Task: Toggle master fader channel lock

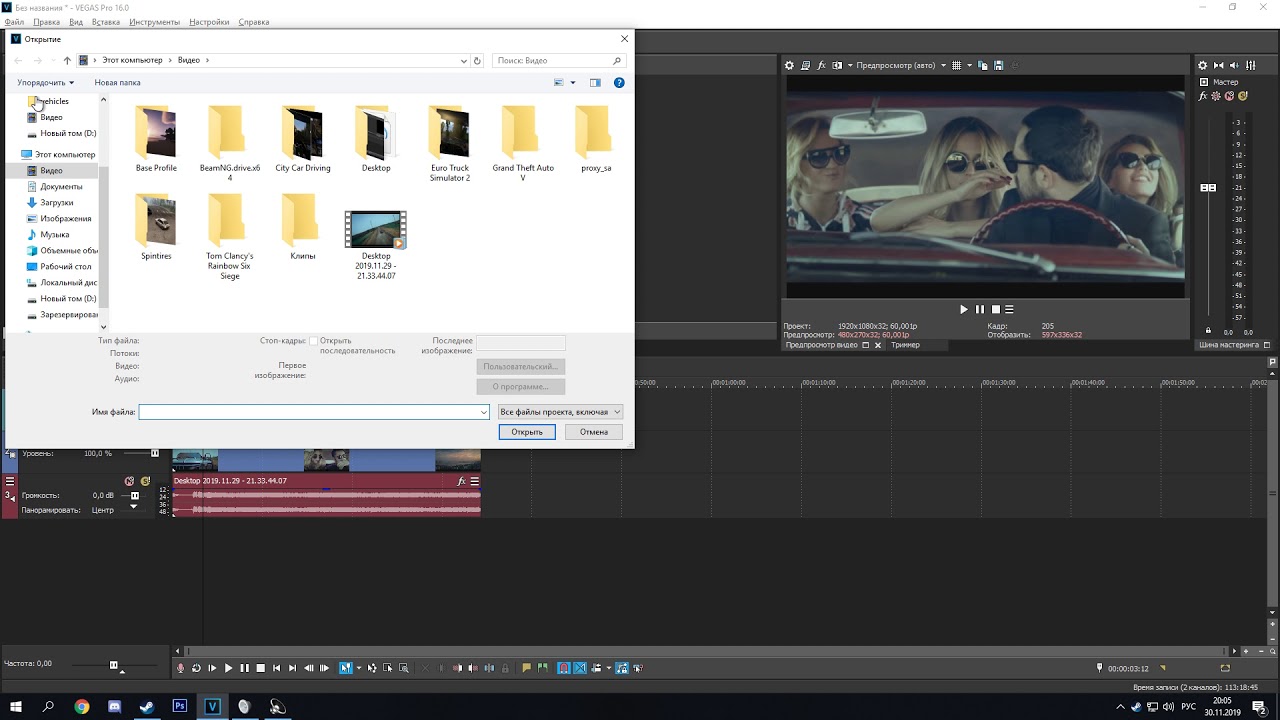Action: click(x=1208, y=330)
